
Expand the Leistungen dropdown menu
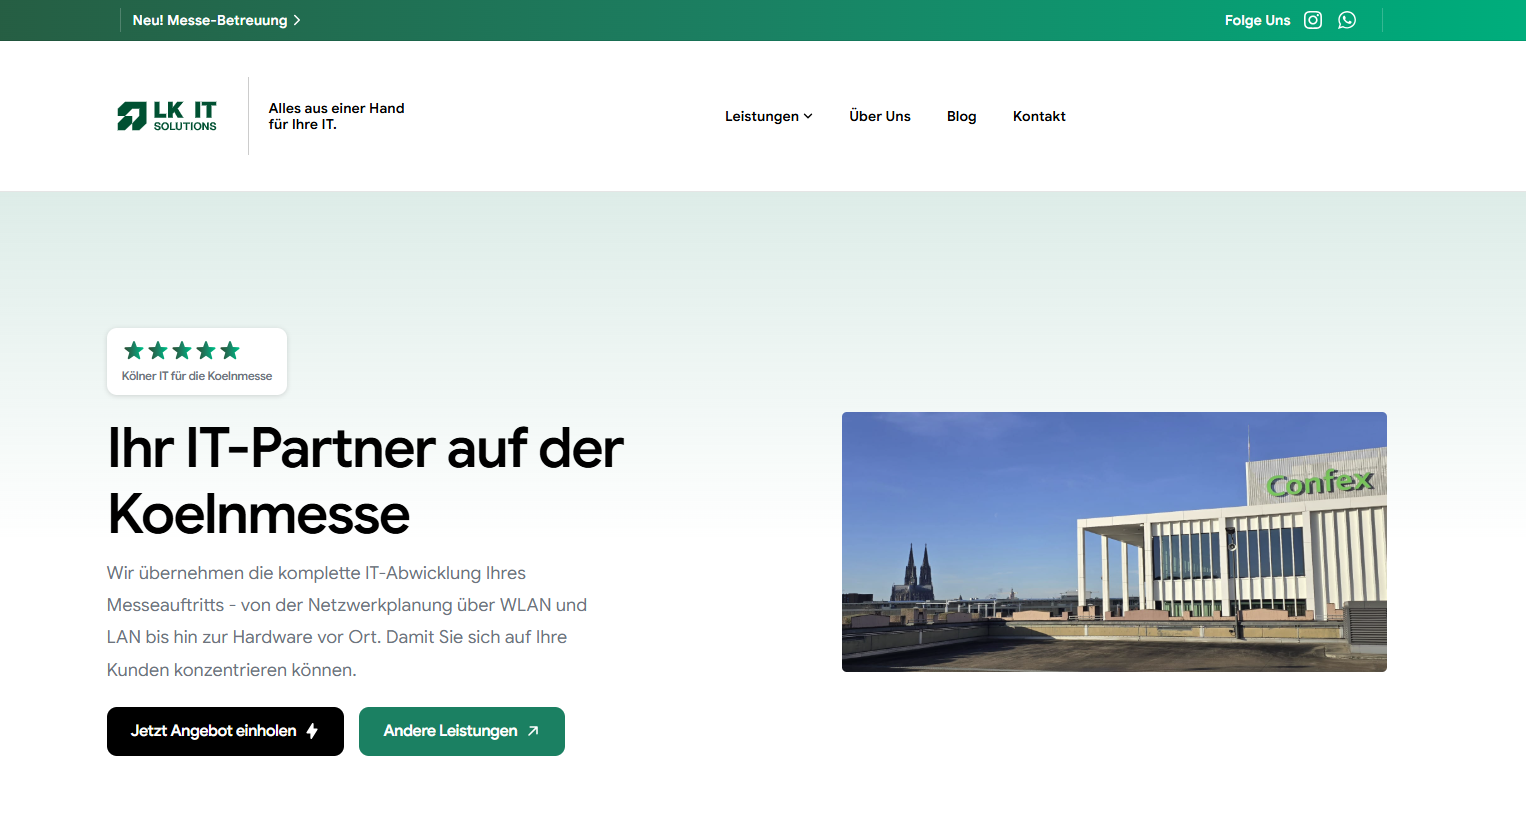768,116
